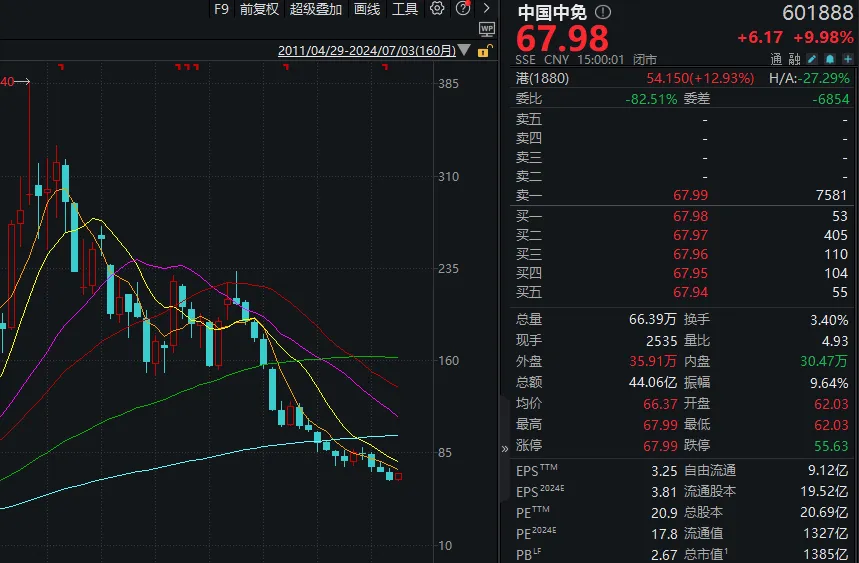The height and width of the screenshot is (563, 859).
Task: Click 换手 value 3.40%
Action: coord(829,320)
